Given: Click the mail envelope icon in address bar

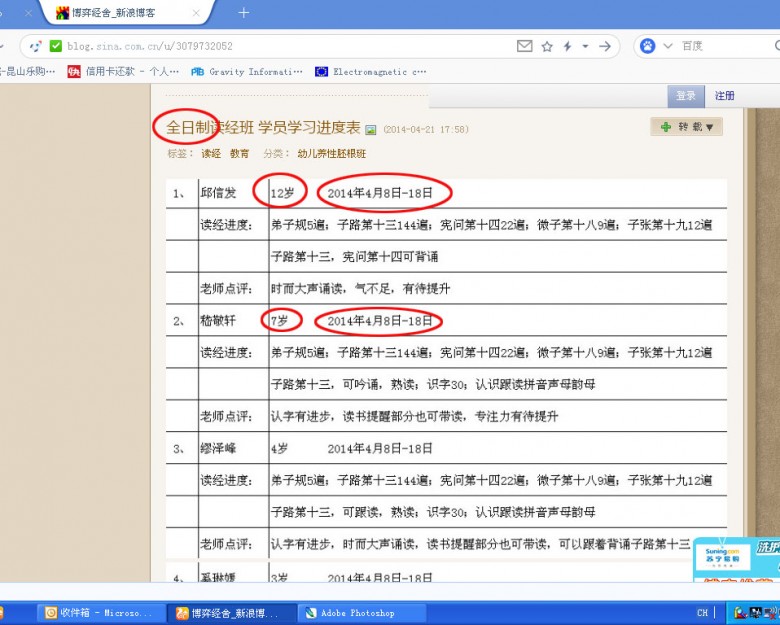Looking at the screenshot, I should pos(524,46).
